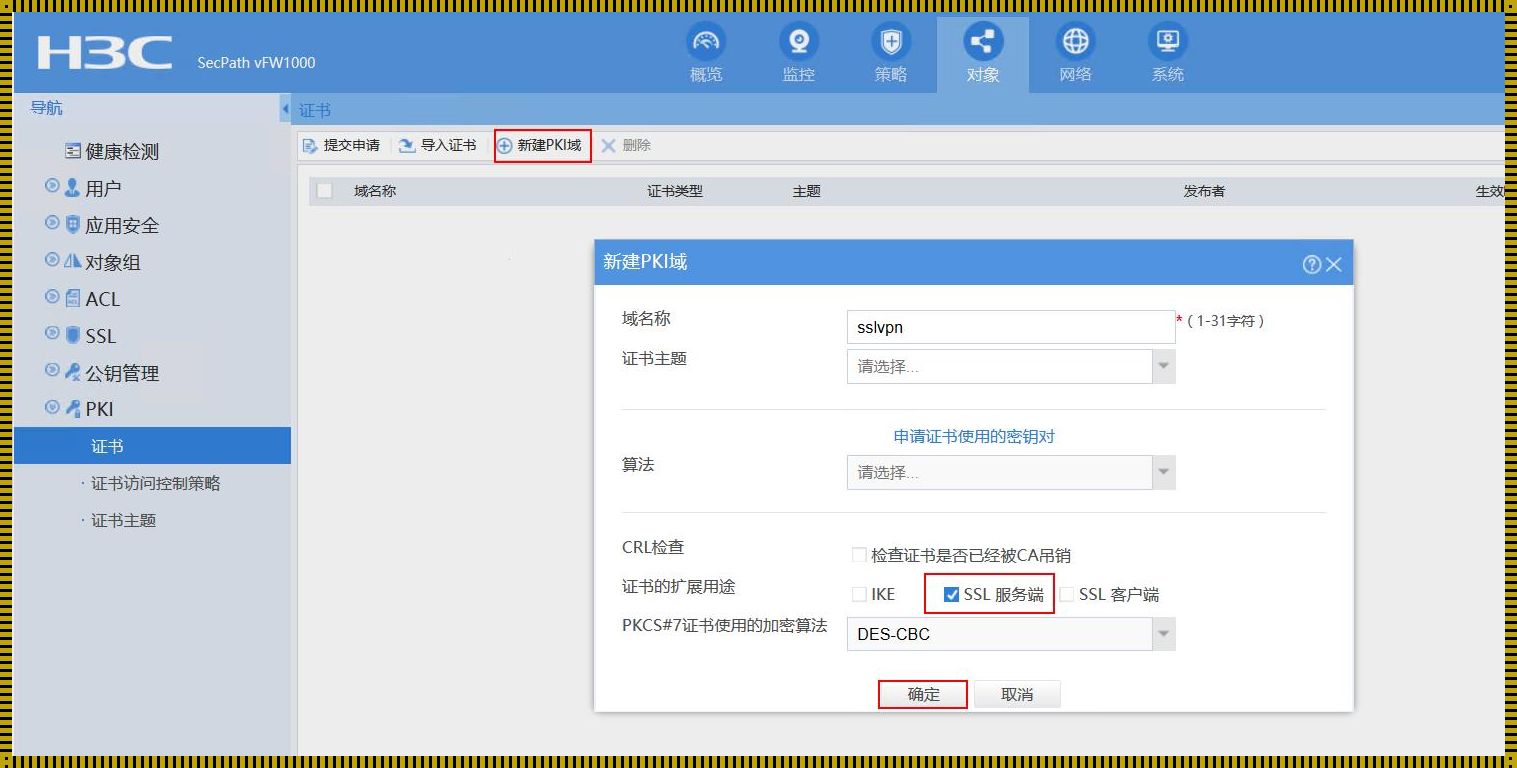Screen dimensions: 1517x768
Task: Collapse the PKI tree node
Action: click(x=52, y=407)
